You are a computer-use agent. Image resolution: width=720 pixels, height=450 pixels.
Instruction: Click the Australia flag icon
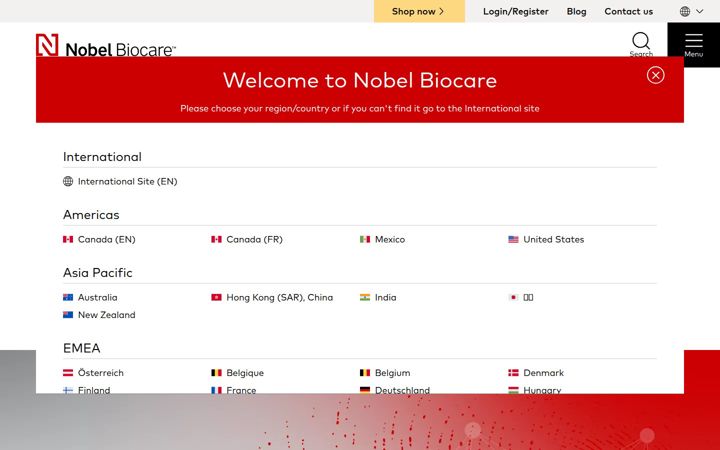[x=68, y=297]
